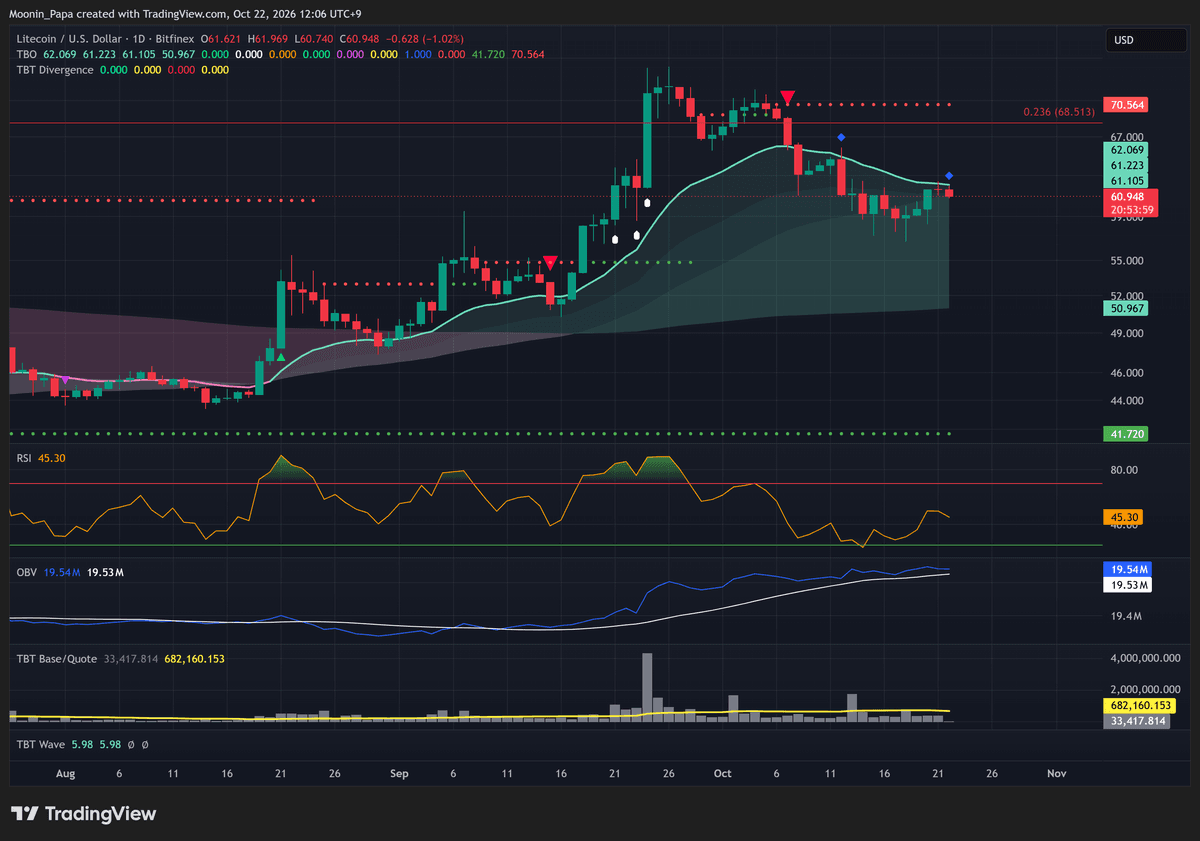Click the orange 45.30 RSI value tag
Image resolution: width=1200 pixels, height=841 pixels.
pos(1125,517)
